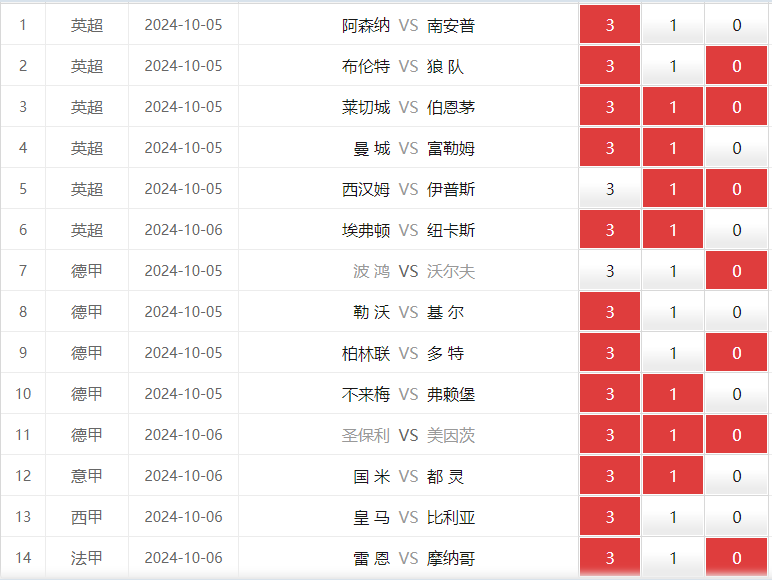Click the 西甲 league cell in row 13
Image resolution: width=772 pixels, height=580 pixels.
[87, 516]
